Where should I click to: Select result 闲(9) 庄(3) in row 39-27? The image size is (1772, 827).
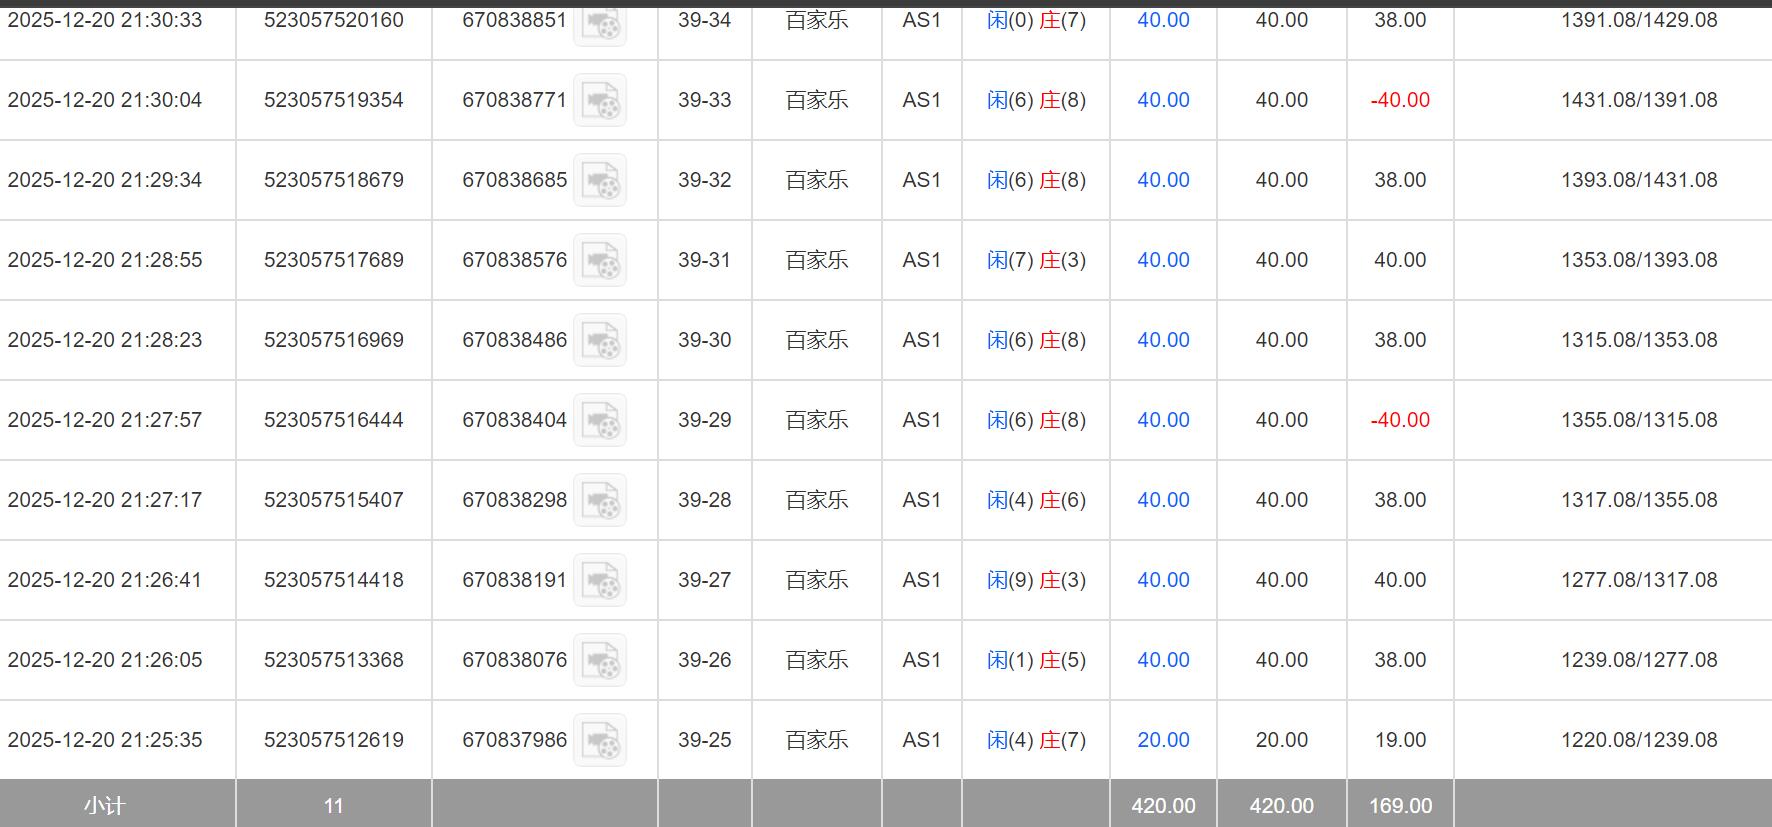click(1036, 580)
